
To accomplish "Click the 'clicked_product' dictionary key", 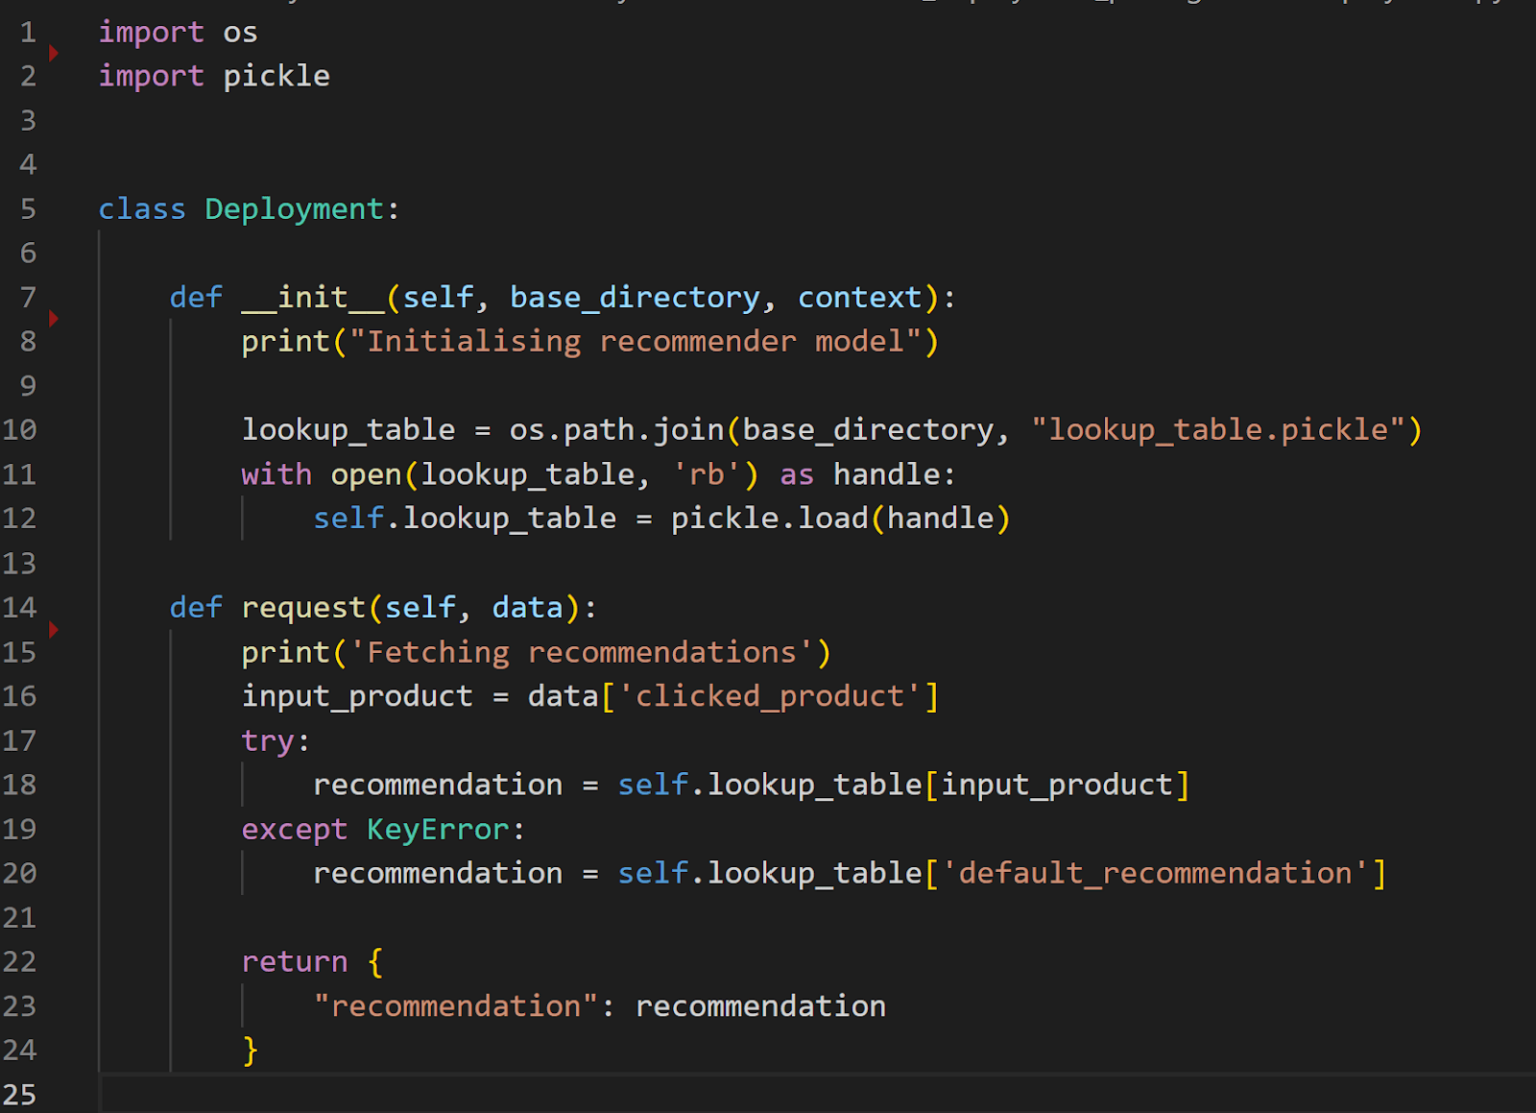I will [774, 695].
